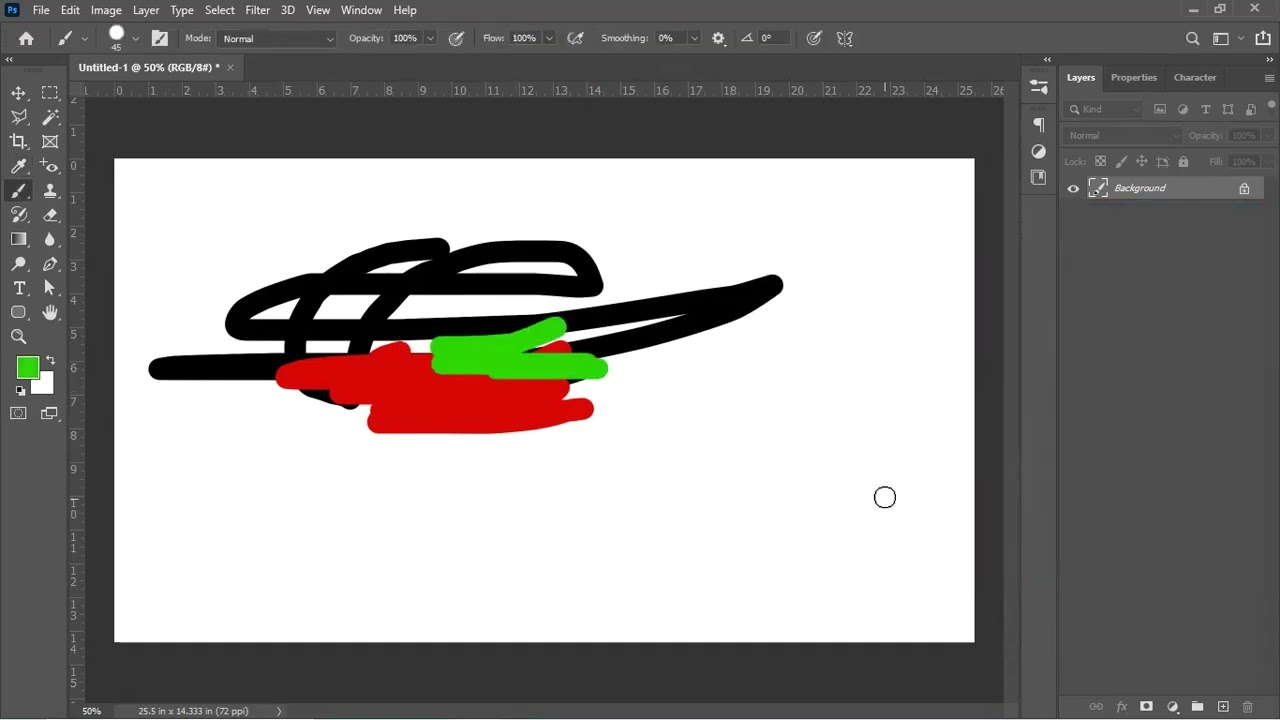The image size is (1280, 720).
Task: Select the Move tool
Action: [19, 93]
